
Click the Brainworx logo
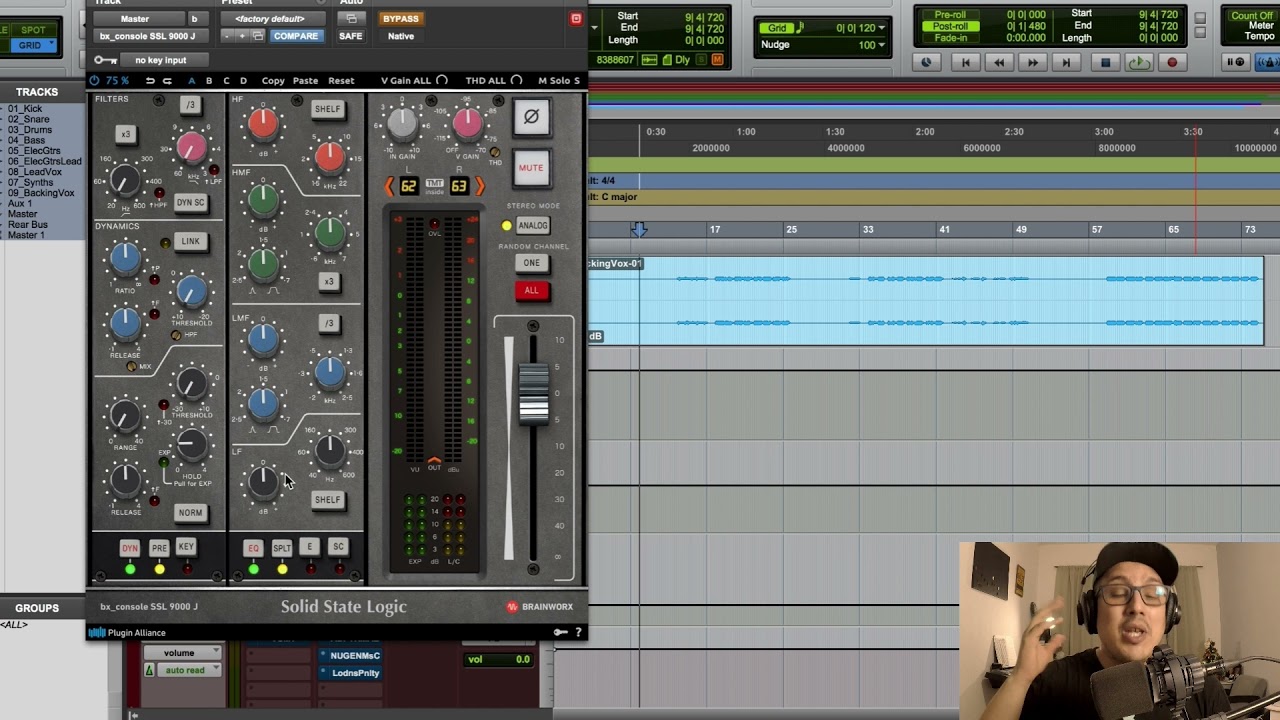tap(539, 606)
